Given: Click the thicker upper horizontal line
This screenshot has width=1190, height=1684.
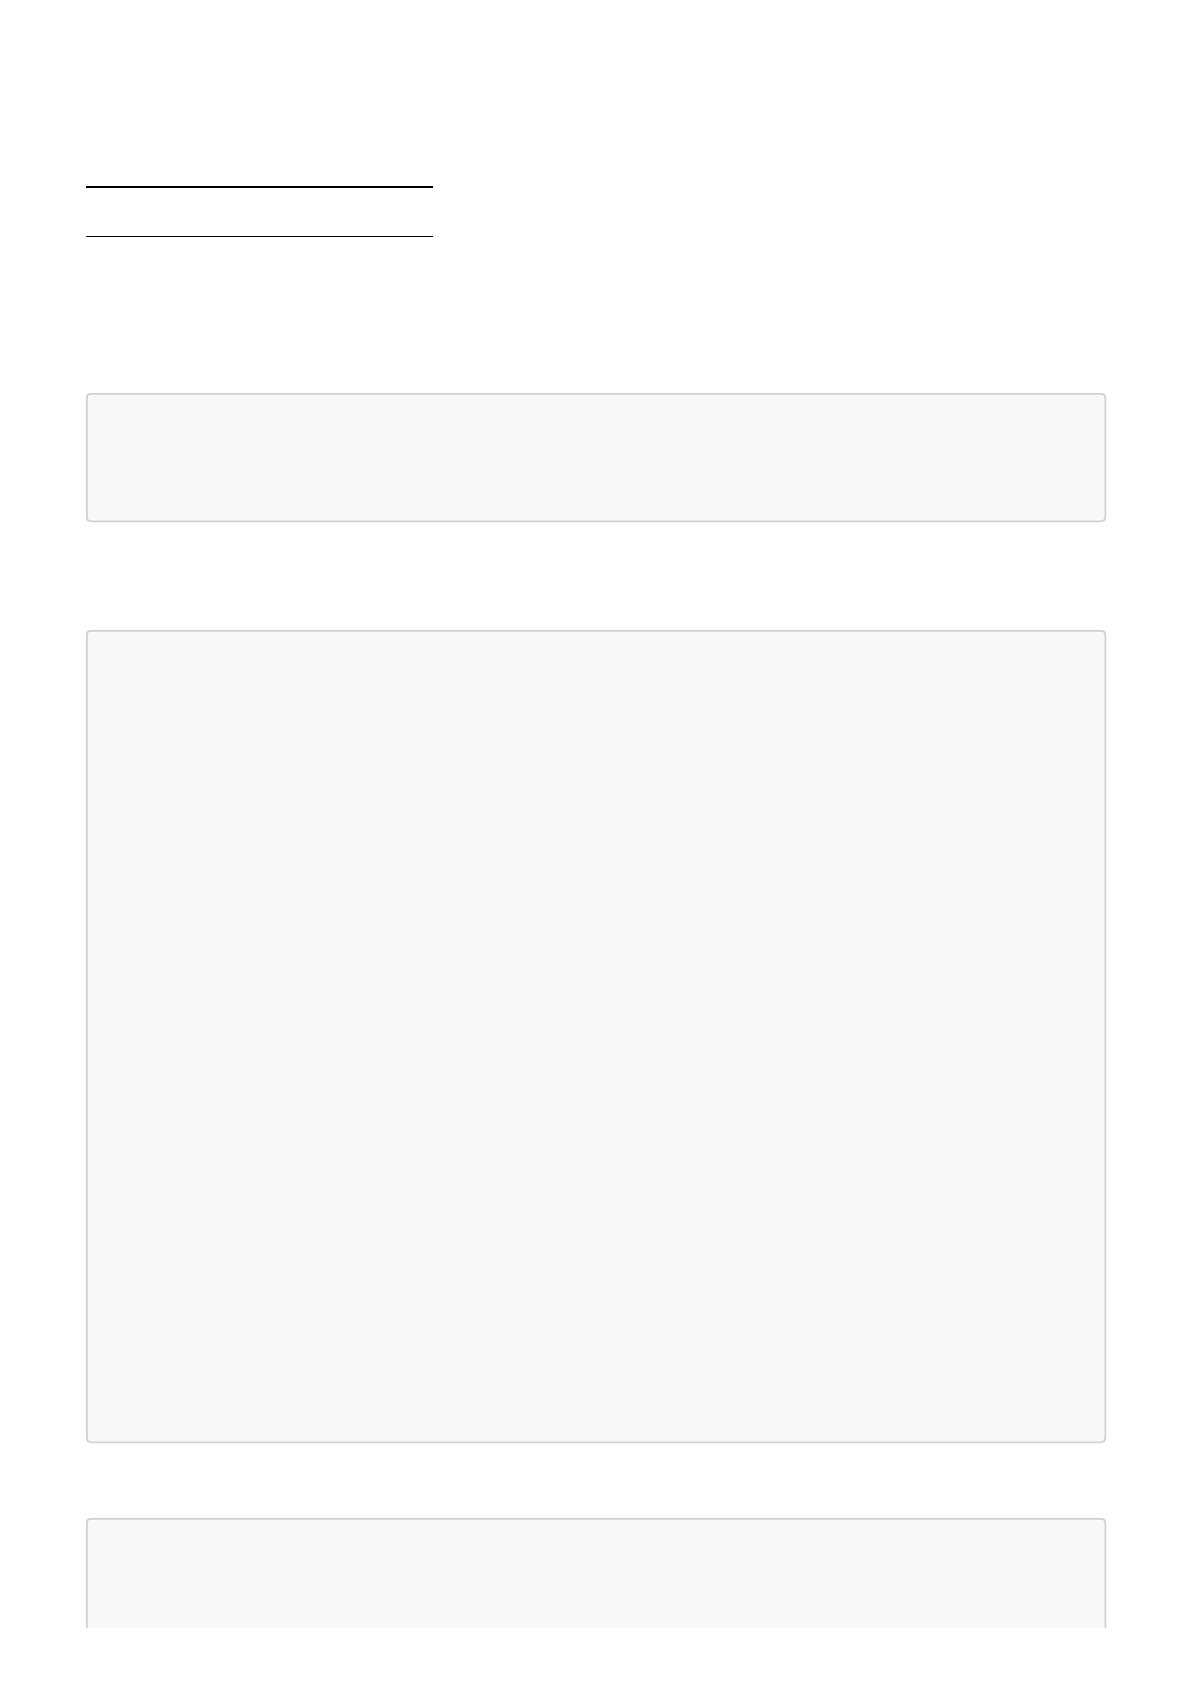Looking at the screenshot, I should (x=259, y=186).
